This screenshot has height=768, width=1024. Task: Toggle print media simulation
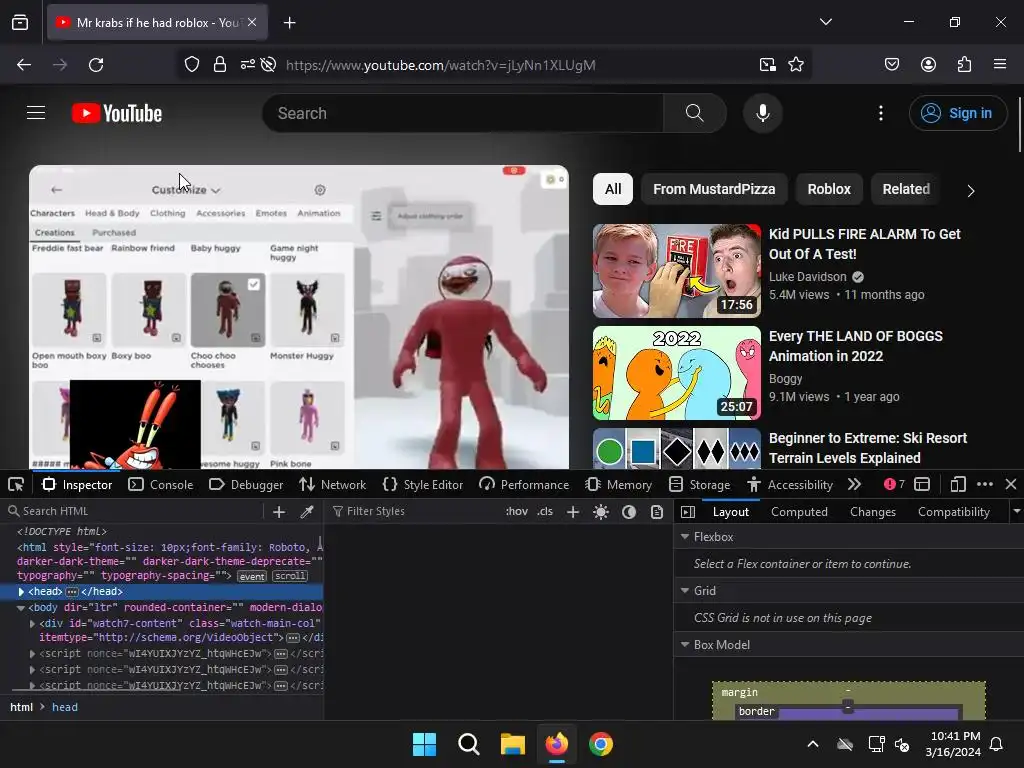[x=657, y=512]
